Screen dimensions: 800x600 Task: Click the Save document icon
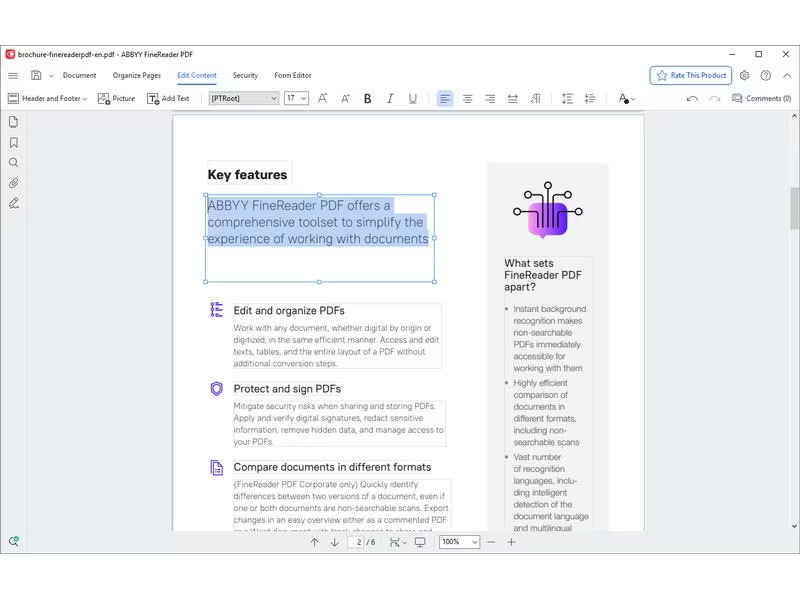[x=36, y=76]
